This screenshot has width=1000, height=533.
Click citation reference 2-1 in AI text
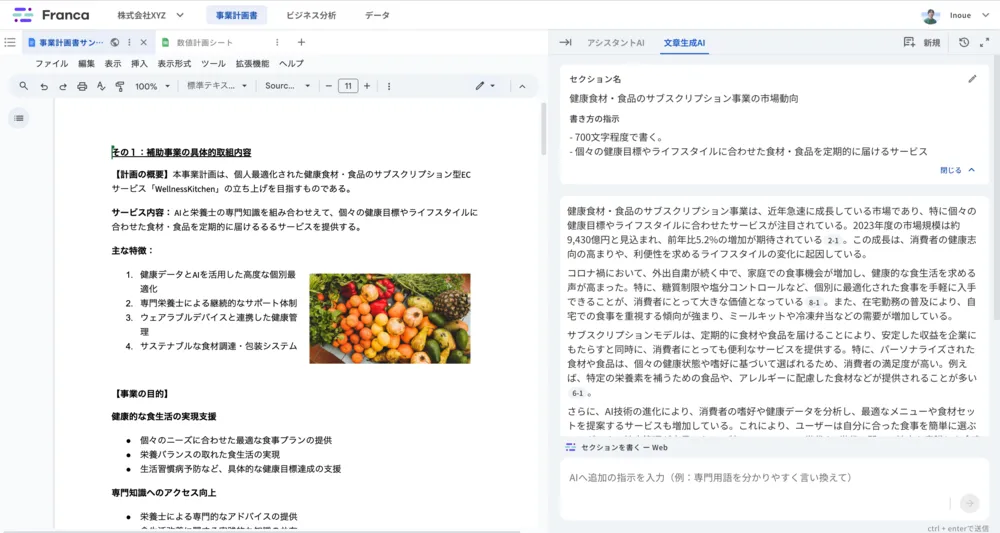click(x=833, y=240)
